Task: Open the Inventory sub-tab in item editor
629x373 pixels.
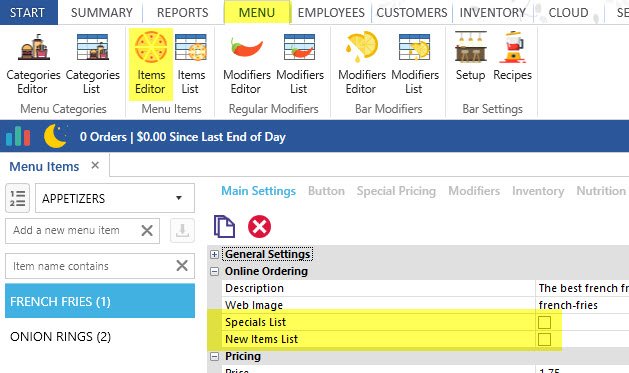Action: [x=538, y=191]
